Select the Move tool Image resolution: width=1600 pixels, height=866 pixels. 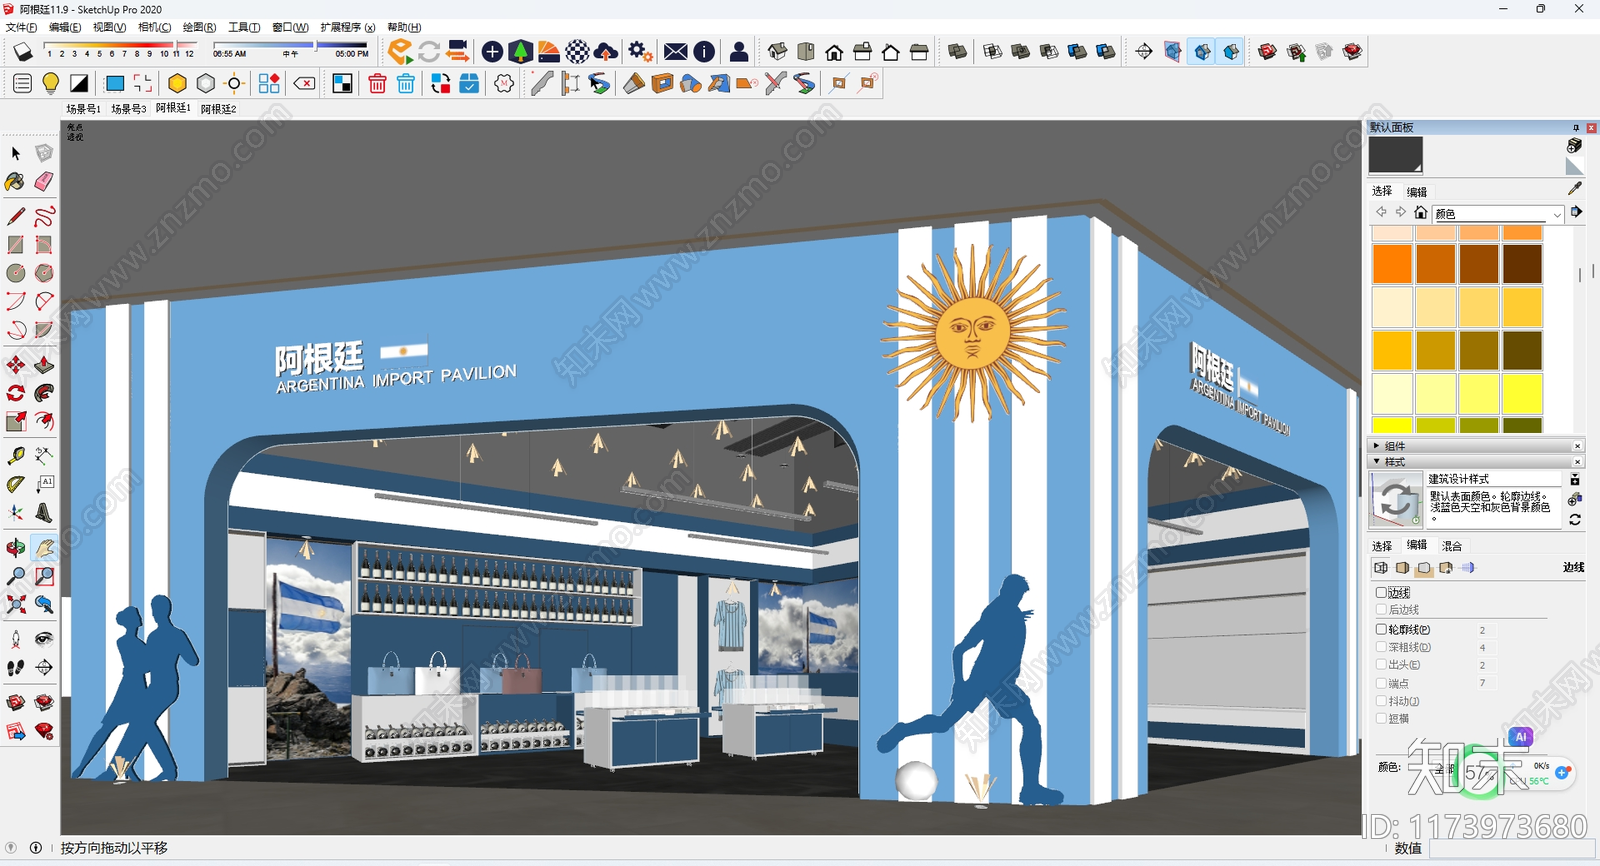[x=15, y=365]
